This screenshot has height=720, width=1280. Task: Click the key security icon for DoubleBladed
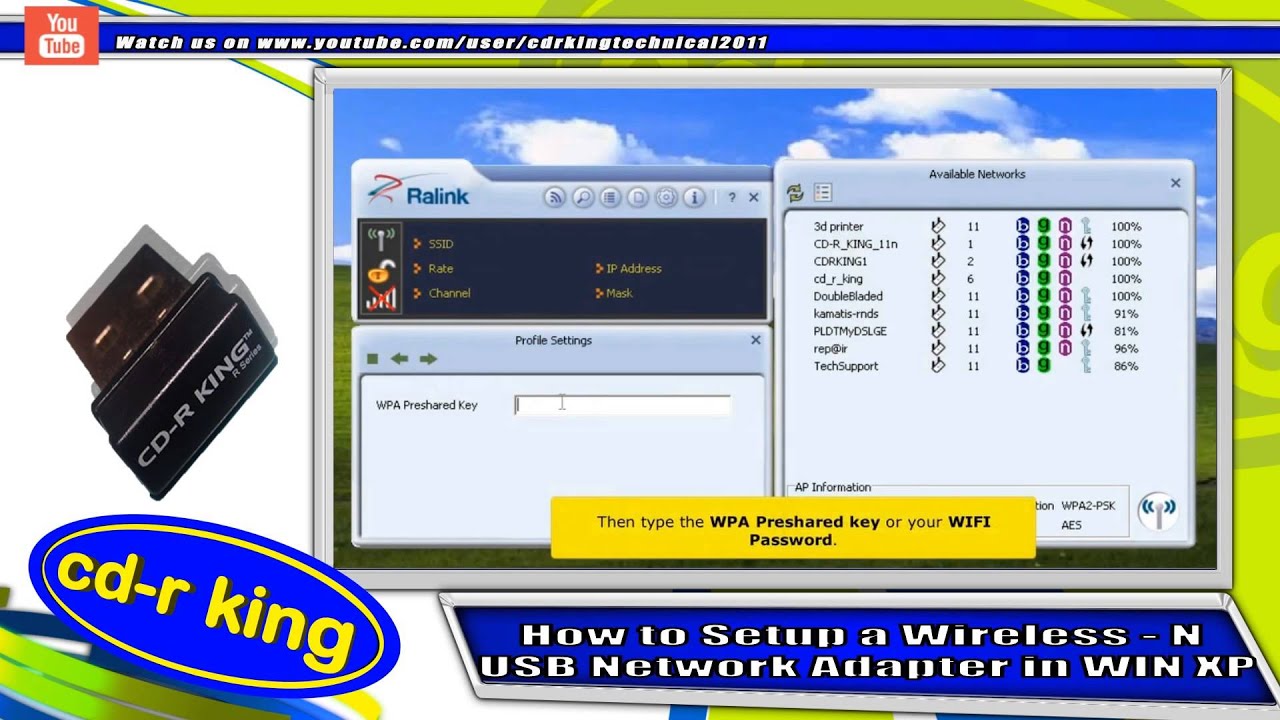1086,297
